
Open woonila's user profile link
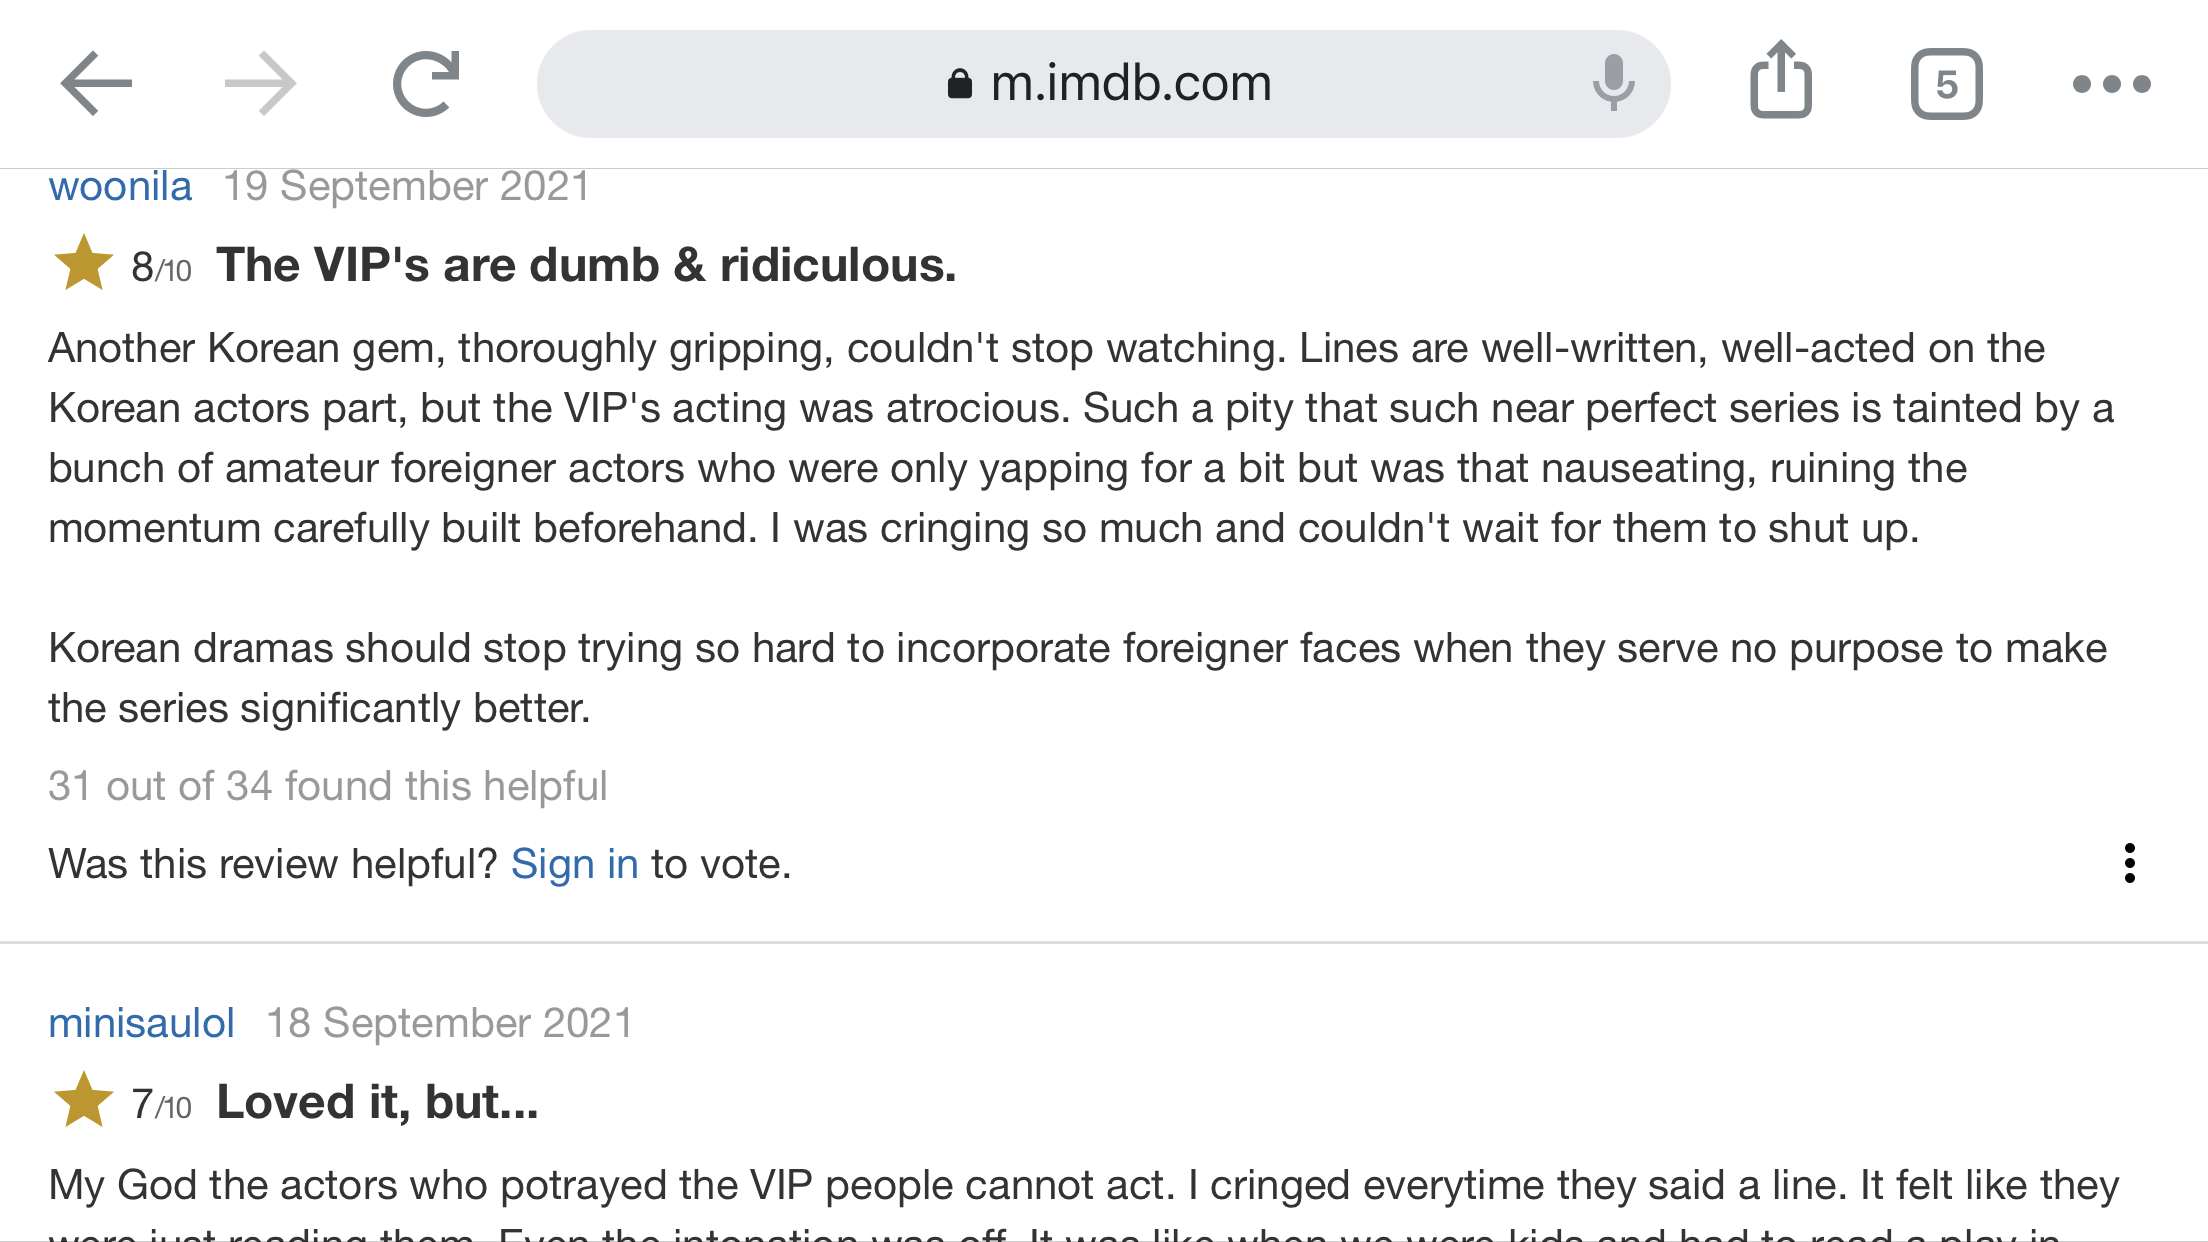120,187
